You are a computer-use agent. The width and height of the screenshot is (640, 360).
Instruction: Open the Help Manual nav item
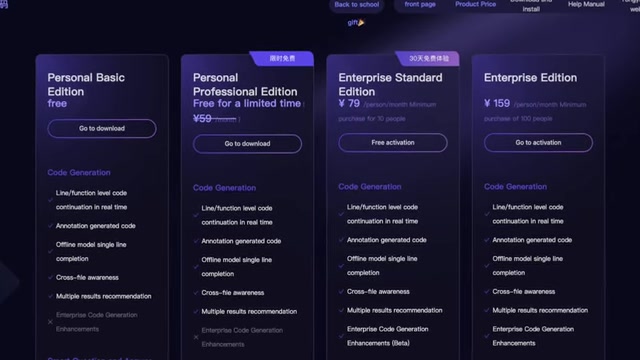pos(586,4)
